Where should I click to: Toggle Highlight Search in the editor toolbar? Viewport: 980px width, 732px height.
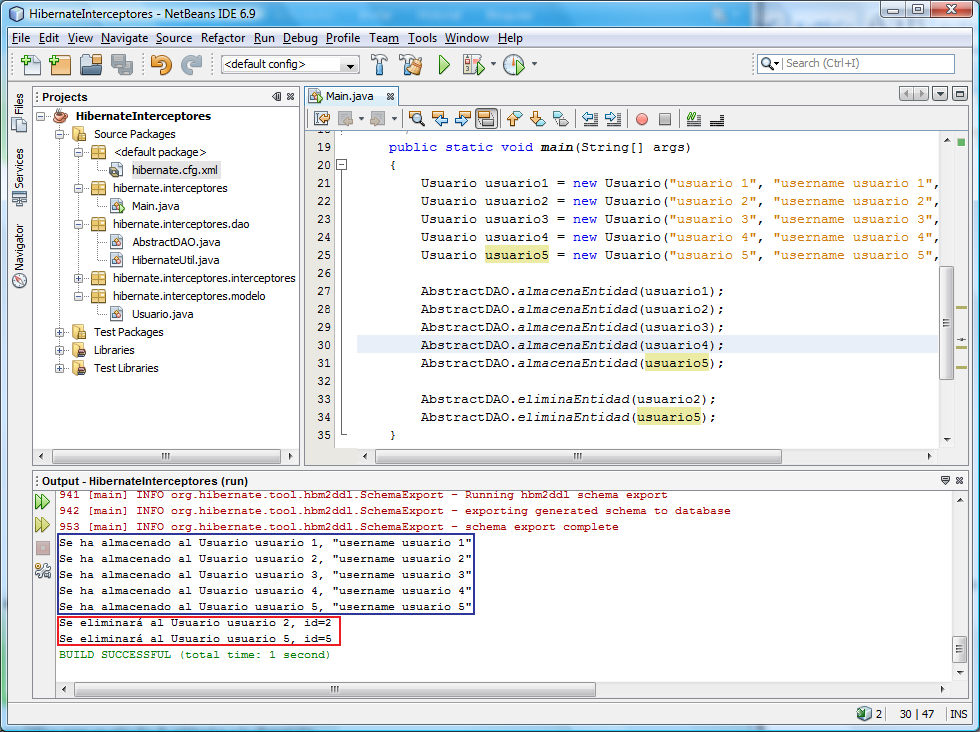point(486,118)
